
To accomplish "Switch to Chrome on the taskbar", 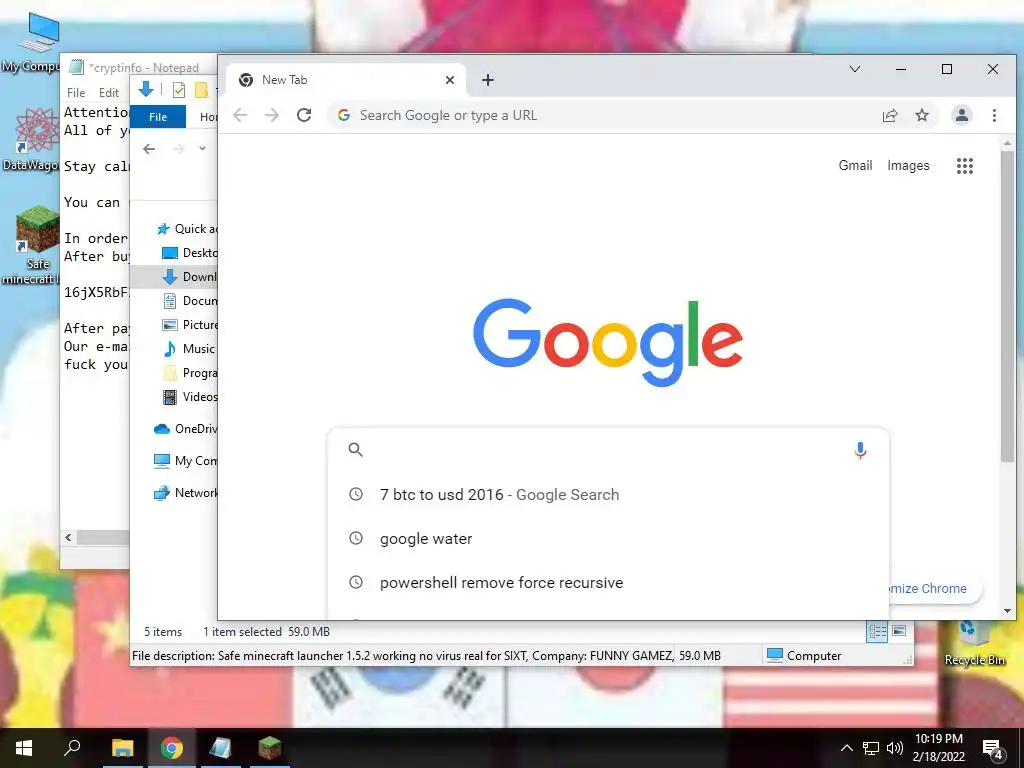I will (x=172, y=748).
